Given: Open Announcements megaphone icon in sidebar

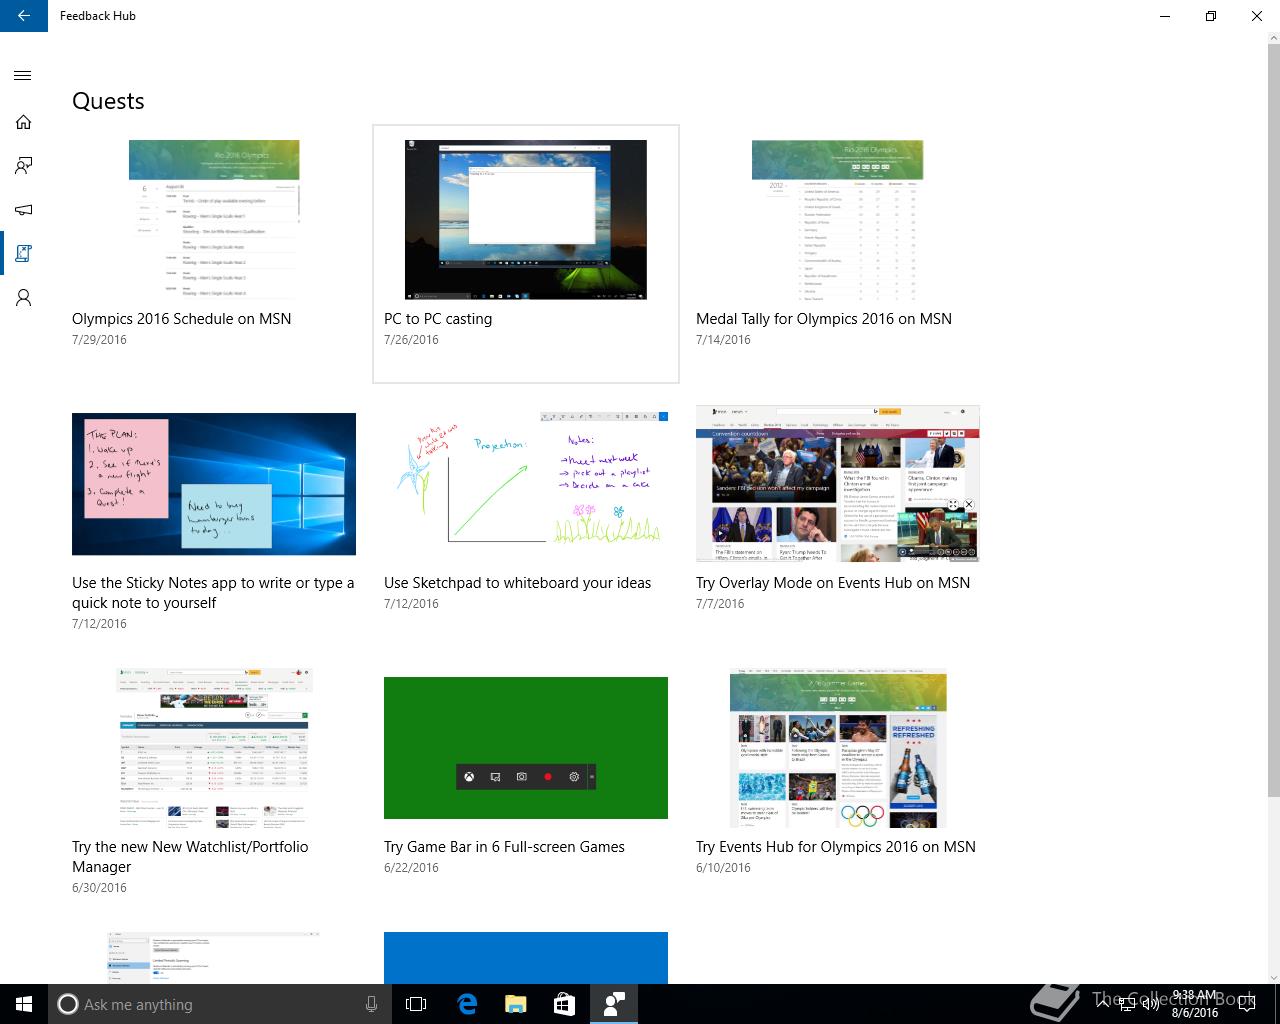Looking at the screenshot, I should 23,210.
